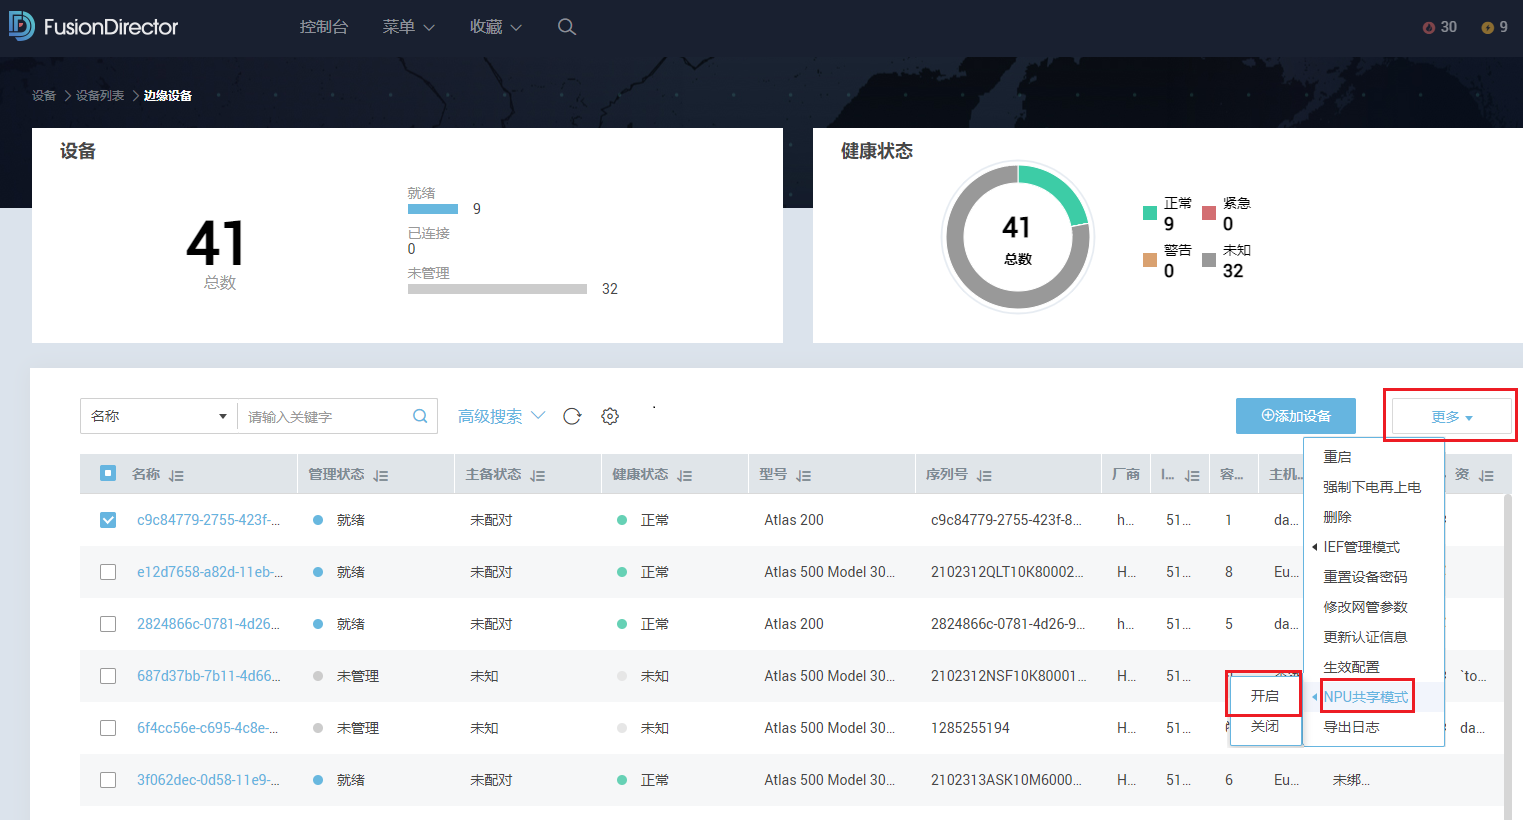Click the gray 未知 legend swatch
The height and width of the screenshot is (820, 1523).
point(1209,260)
